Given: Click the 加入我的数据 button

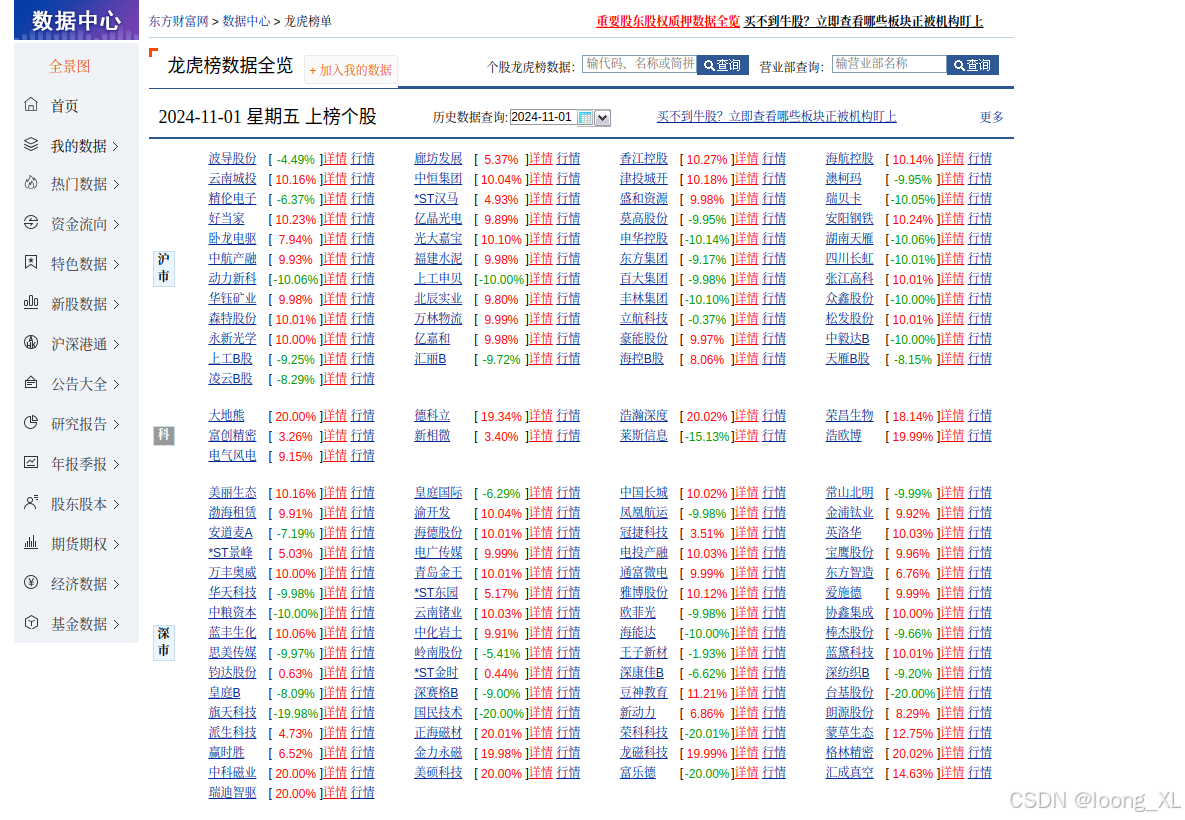Looking at the screenshot, I should pos(351,70).
